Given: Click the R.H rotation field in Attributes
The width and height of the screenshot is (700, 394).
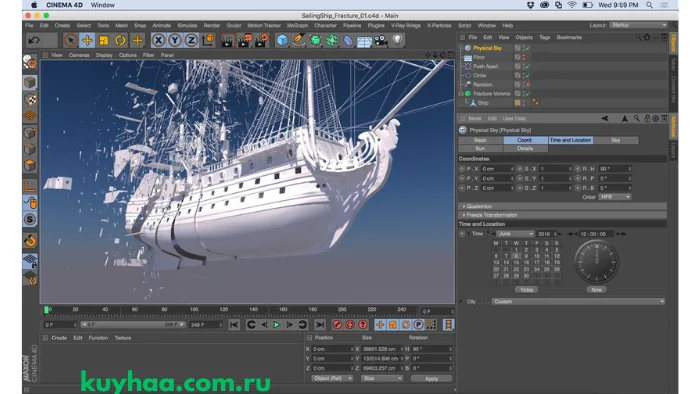Looking at the screenshot, I should click(x=615, y=169).
